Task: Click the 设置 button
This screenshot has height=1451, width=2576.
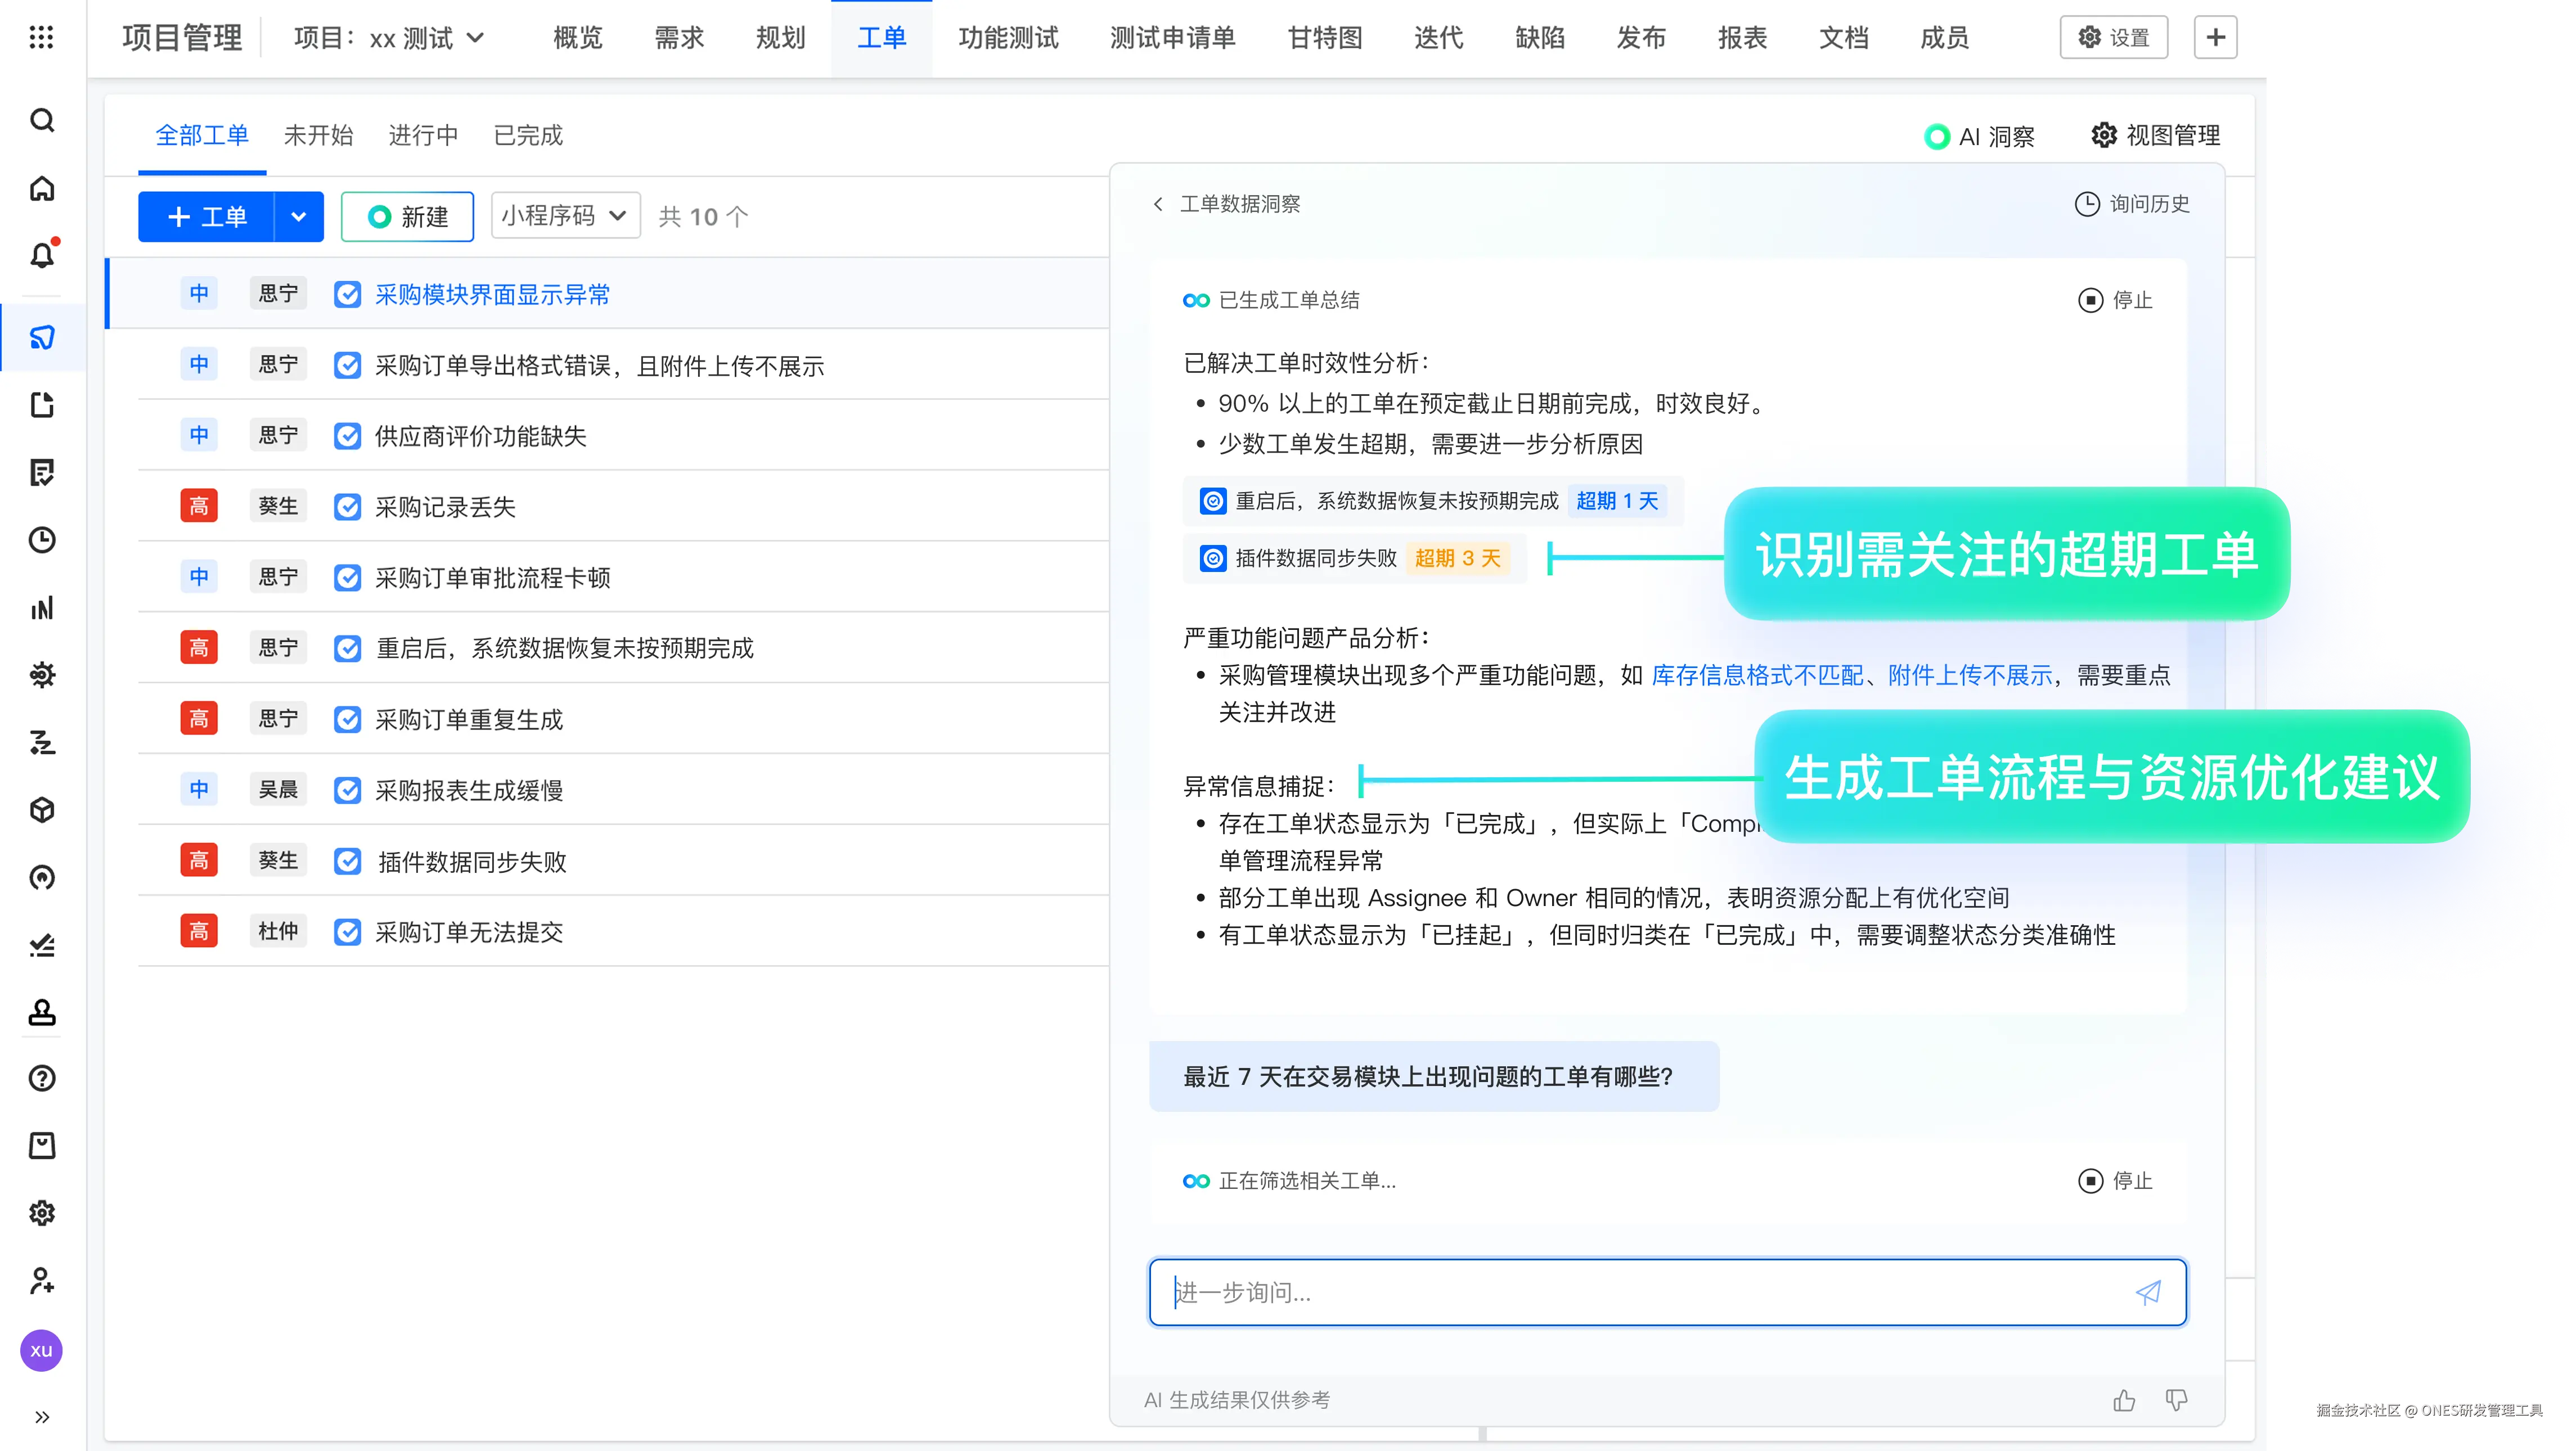Action: [2113, 38]
